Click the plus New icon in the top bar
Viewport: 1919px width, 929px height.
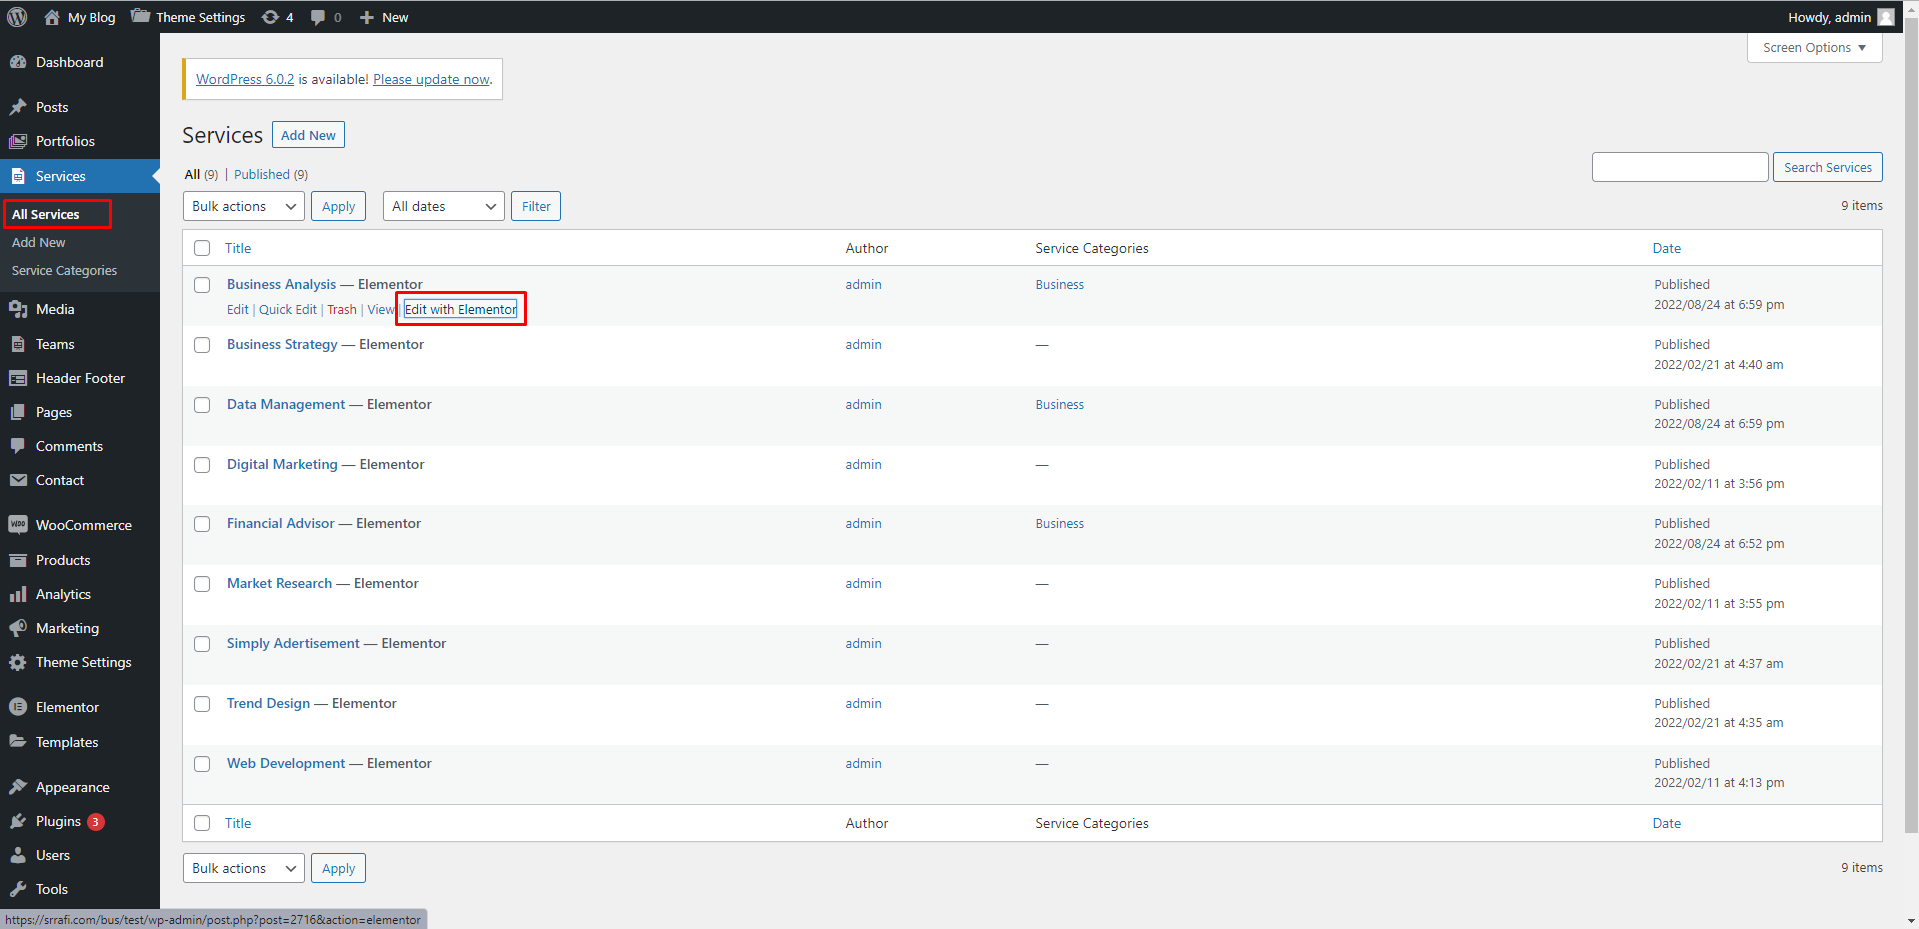(367, 17)
